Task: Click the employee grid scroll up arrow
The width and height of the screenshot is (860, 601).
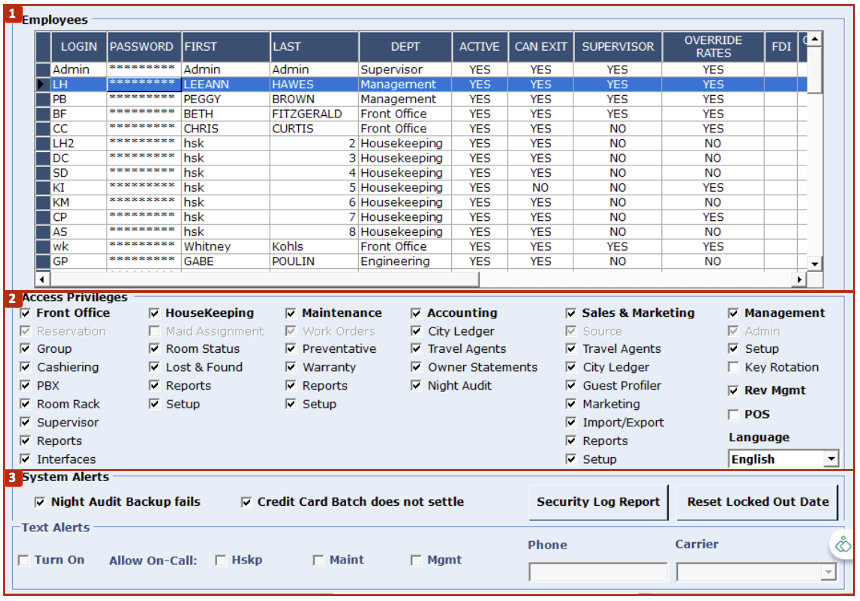Action: tap(815, 39)
